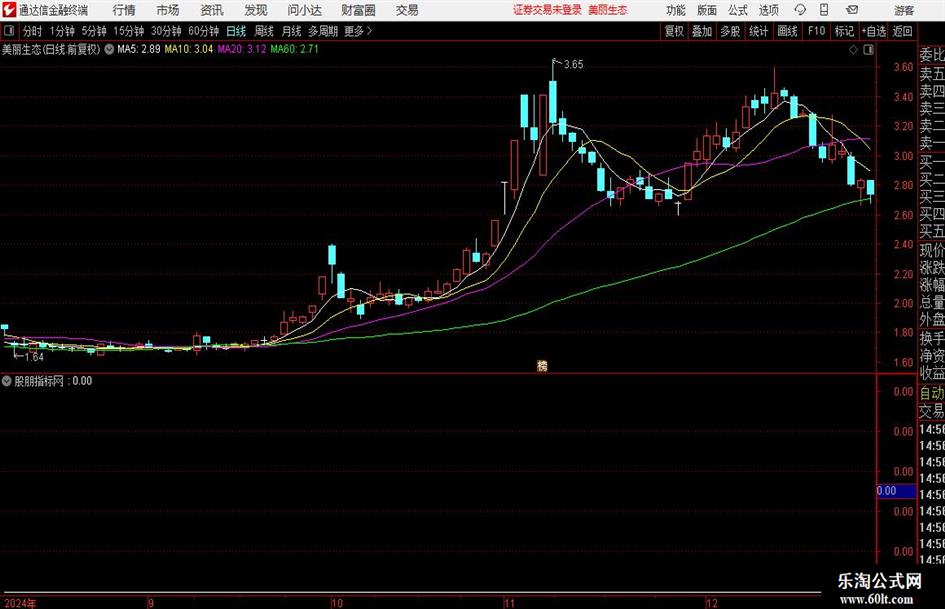The width and height of the screenshot is (945, 609).
Task: Click the month 11 marker on time axis
Action: pyautogui.click(x=510, y=603)
